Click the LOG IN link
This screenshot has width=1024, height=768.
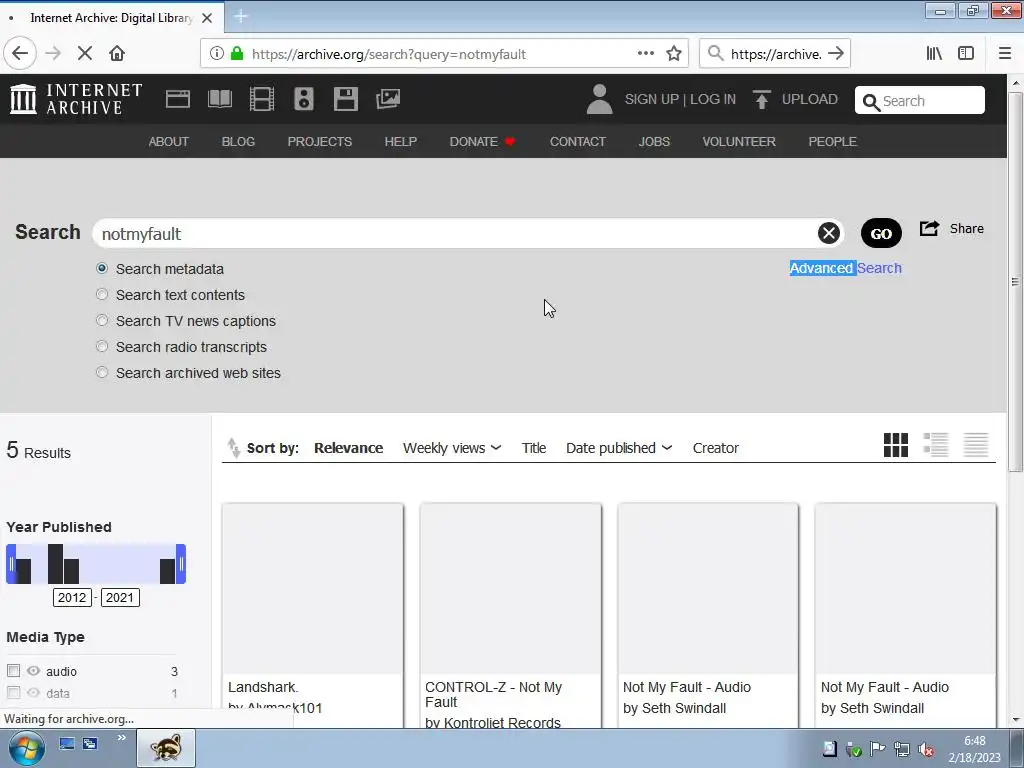(713, 99)
